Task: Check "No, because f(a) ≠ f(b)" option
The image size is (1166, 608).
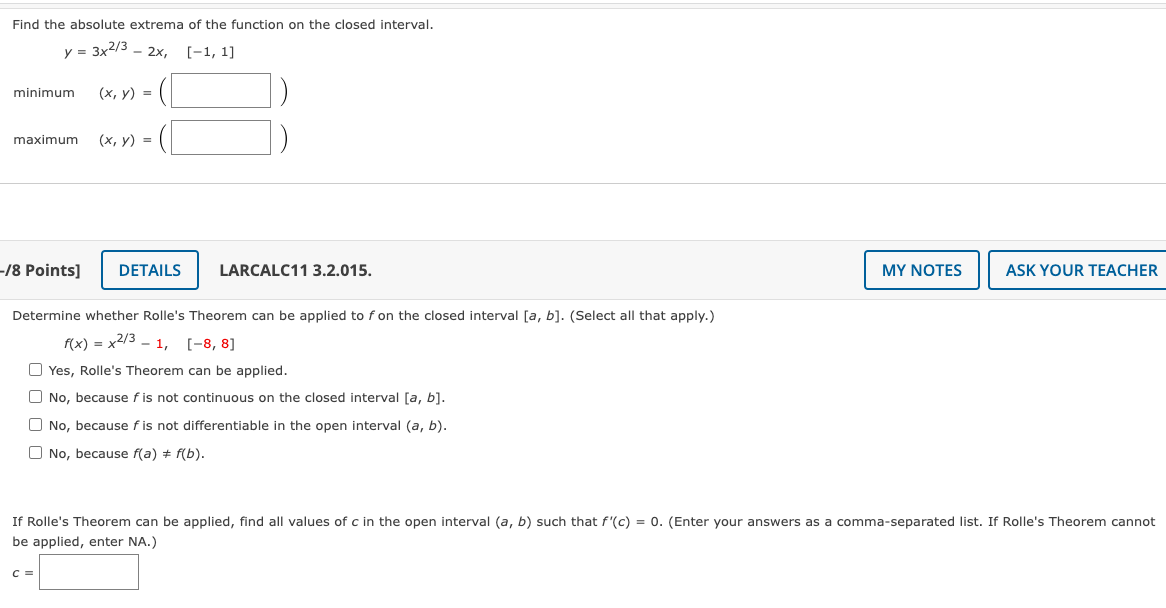Action: point(35,452)
